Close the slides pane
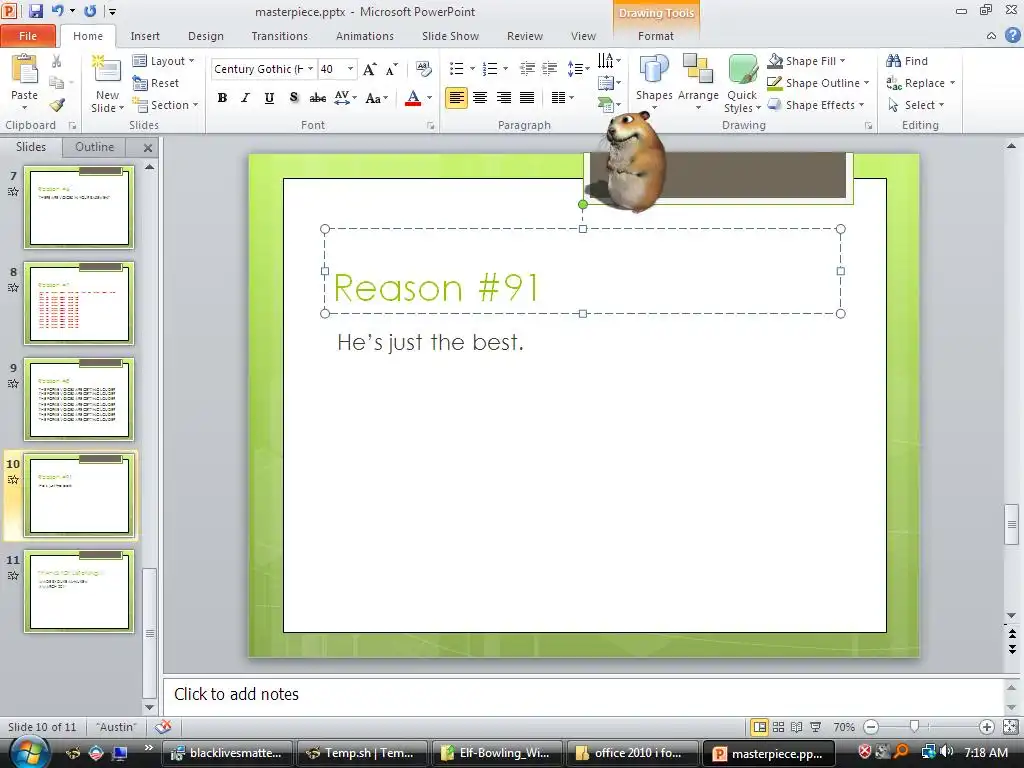The image size is (1024, 768). (x=148, y=148)
